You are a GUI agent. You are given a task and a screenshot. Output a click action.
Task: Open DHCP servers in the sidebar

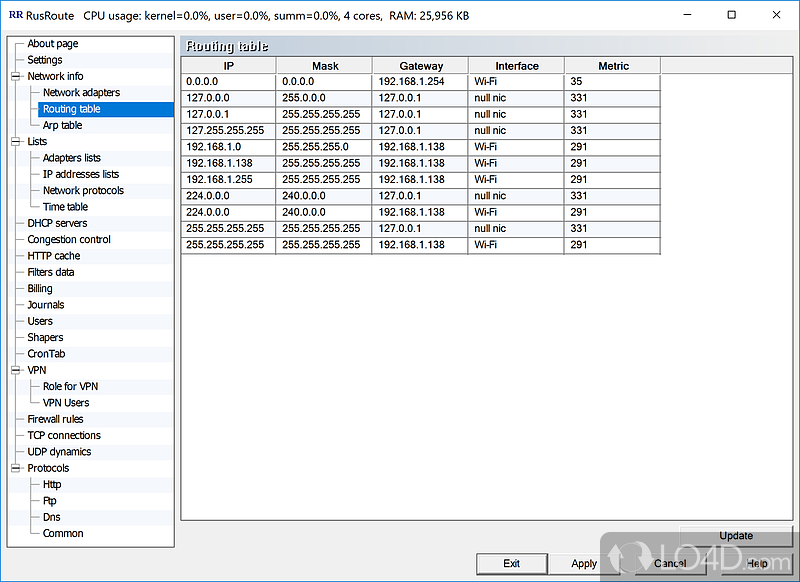(x=57, y=223)
